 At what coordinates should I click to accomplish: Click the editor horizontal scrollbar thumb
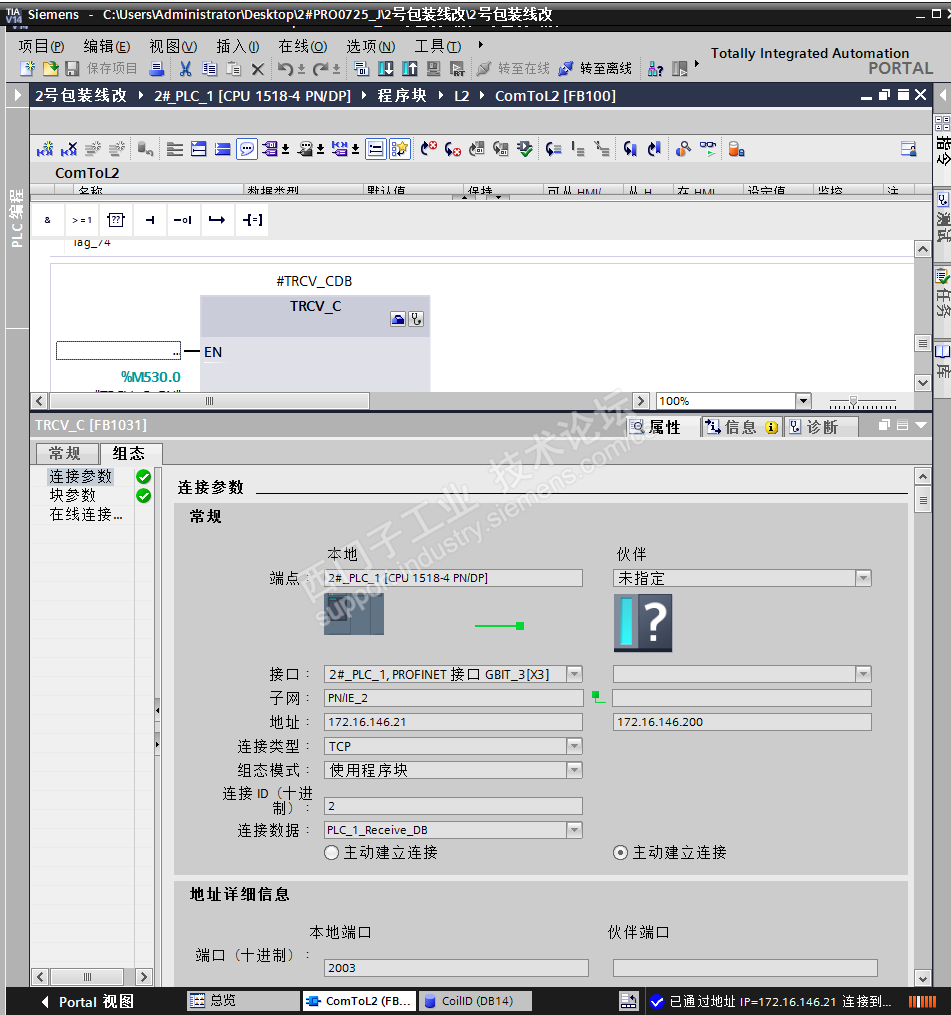pos(210,401)
